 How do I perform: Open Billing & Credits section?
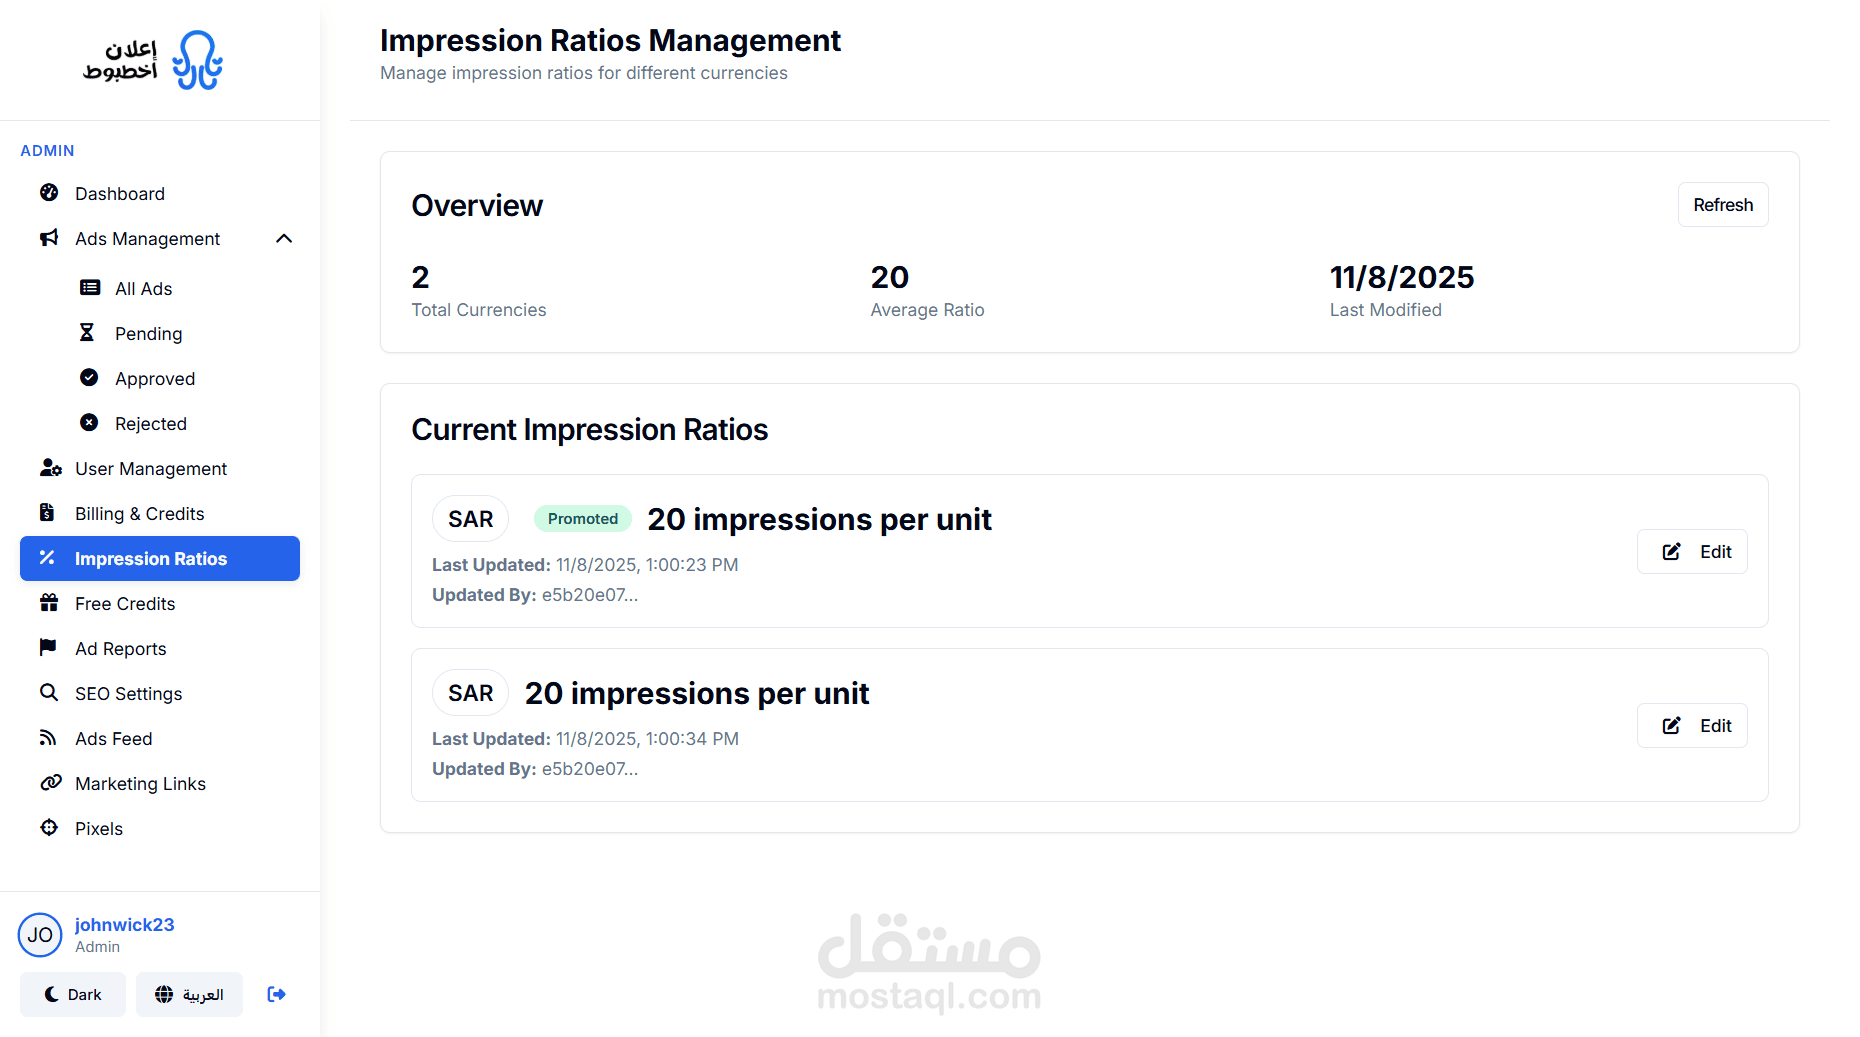(160, 513)
